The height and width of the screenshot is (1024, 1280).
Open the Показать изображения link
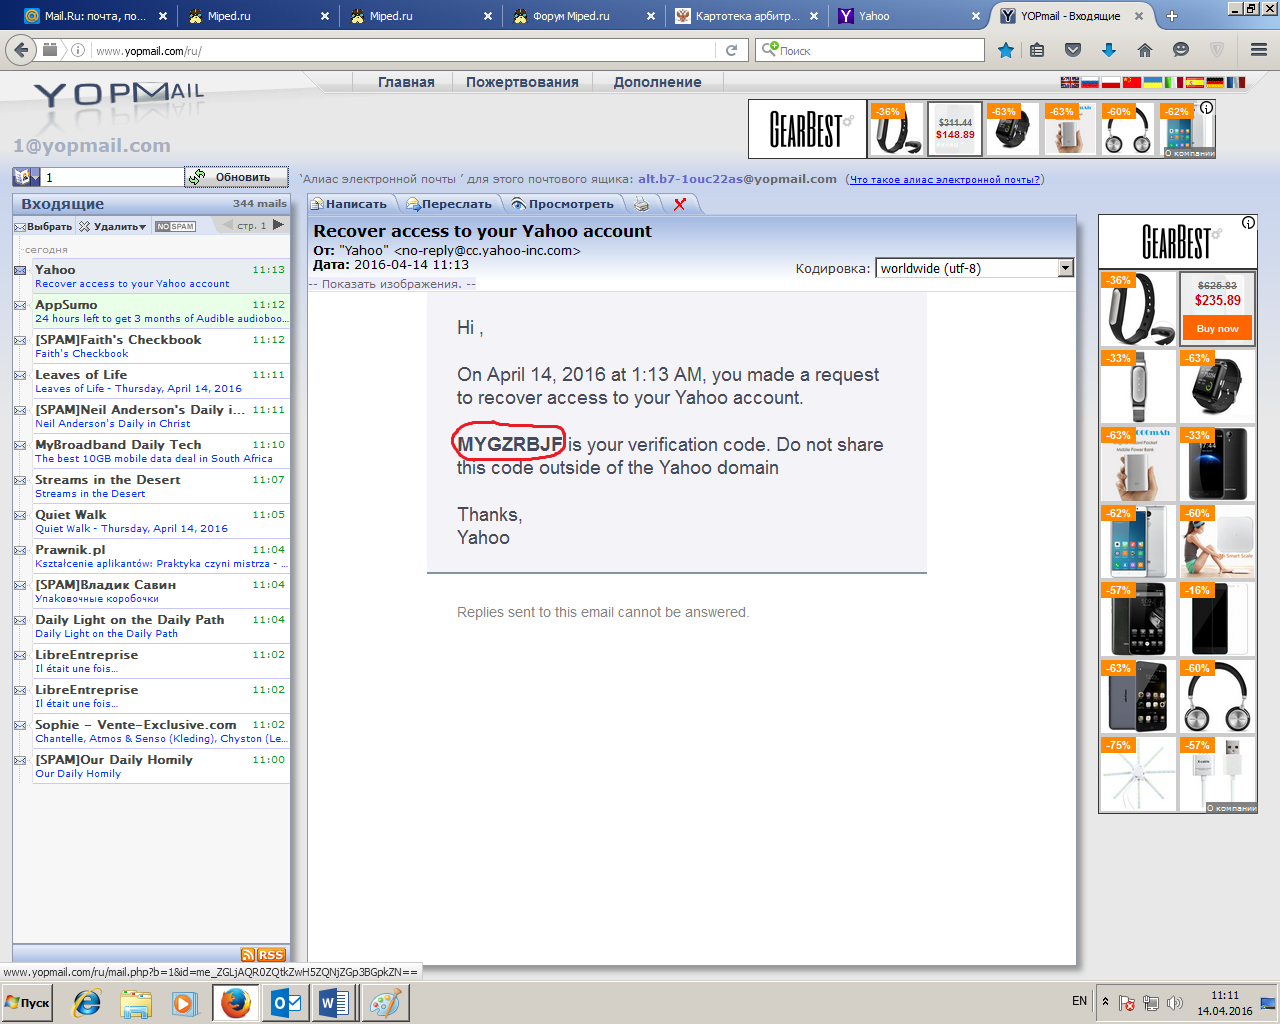point(392,284)
